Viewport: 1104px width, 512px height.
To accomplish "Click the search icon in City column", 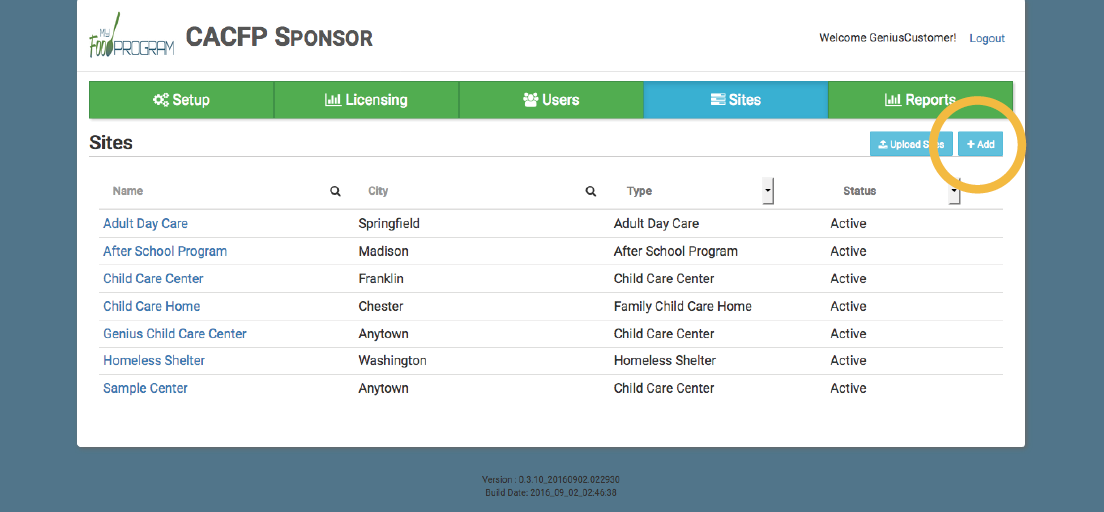I will [x=591, y=191].
